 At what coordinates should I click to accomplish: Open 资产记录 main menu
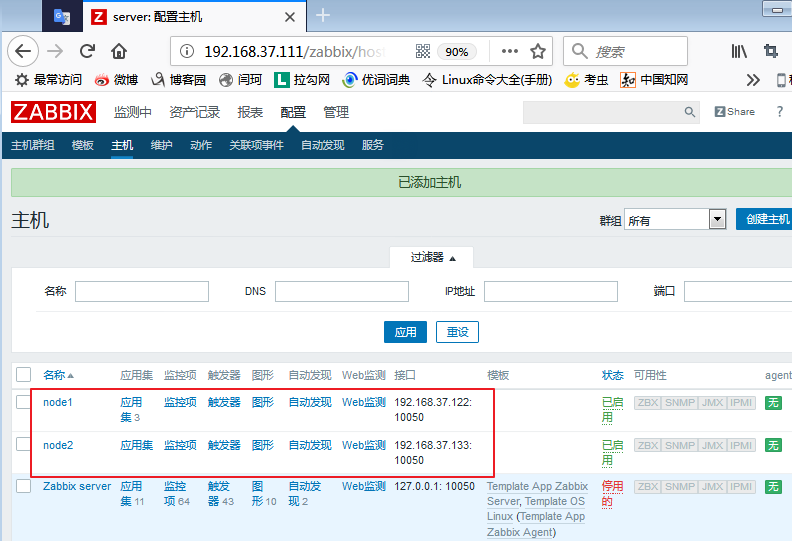pos(194,112)
